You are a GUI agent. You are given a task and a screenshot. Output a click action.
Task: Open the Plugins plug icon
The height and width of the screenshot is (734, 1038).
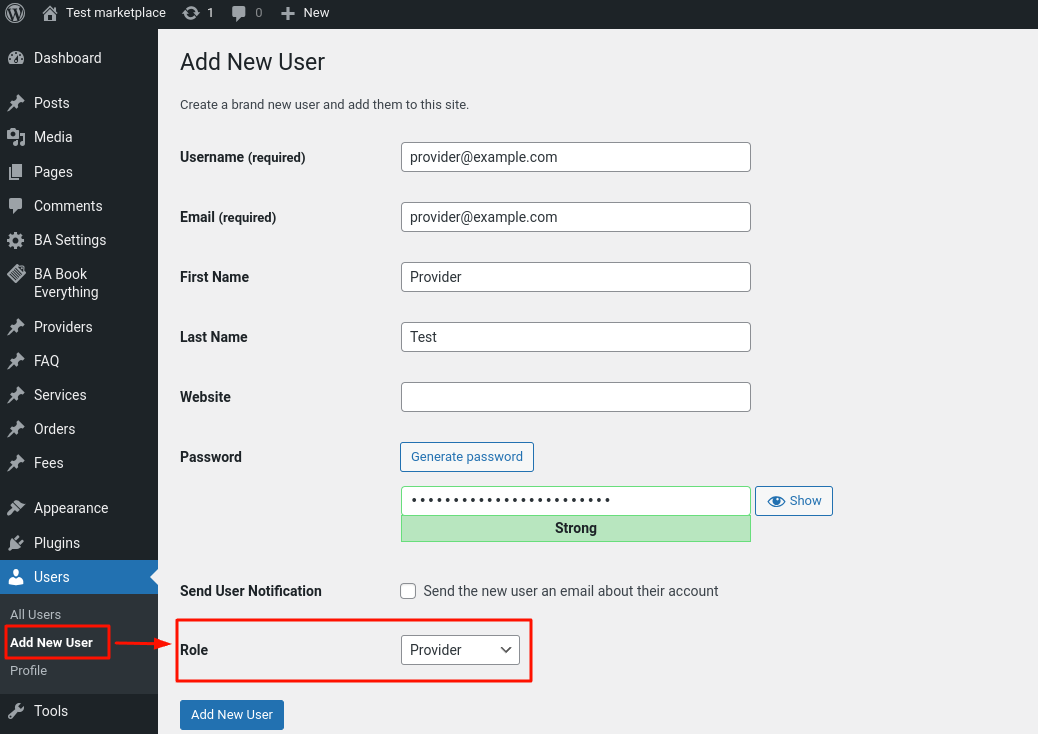click(x=16, y=543)
